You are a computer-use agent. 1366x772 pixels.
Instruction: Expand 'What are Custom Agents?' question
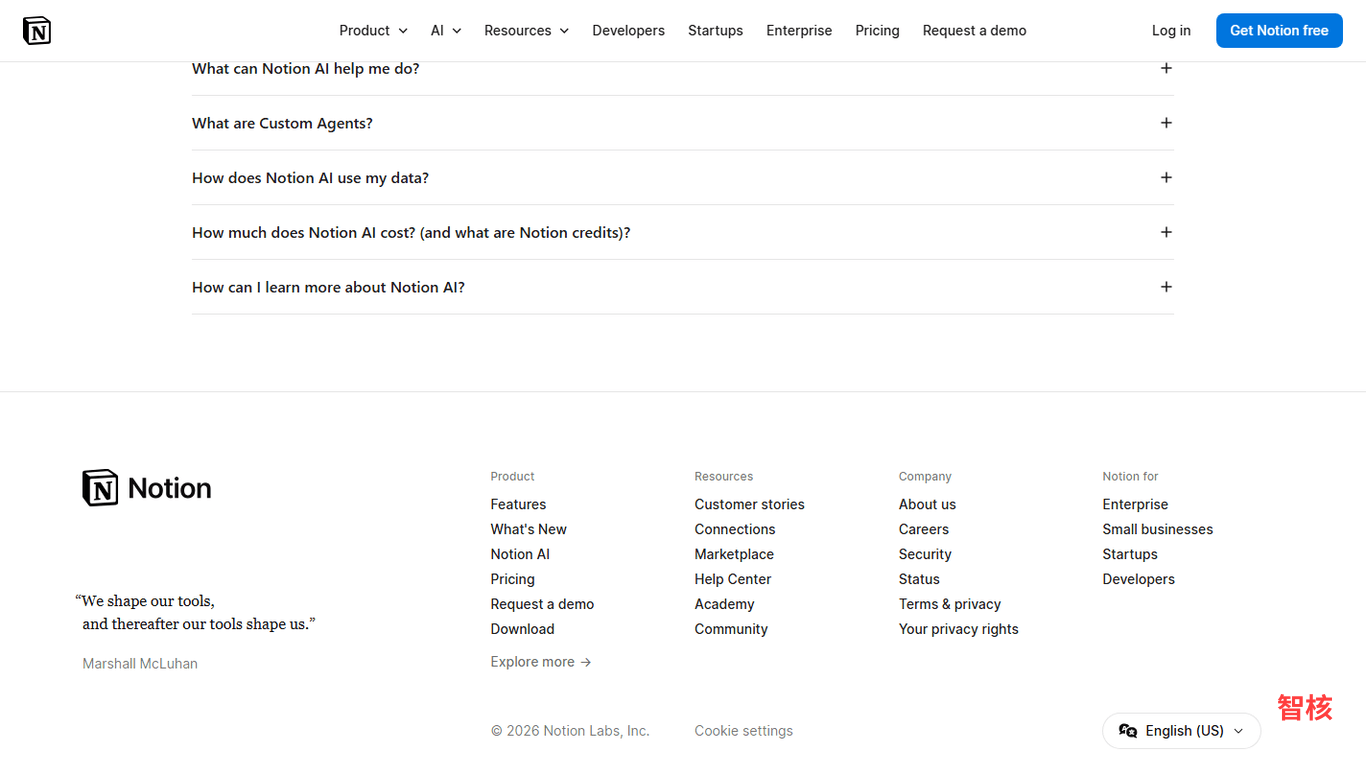point(683,123)
